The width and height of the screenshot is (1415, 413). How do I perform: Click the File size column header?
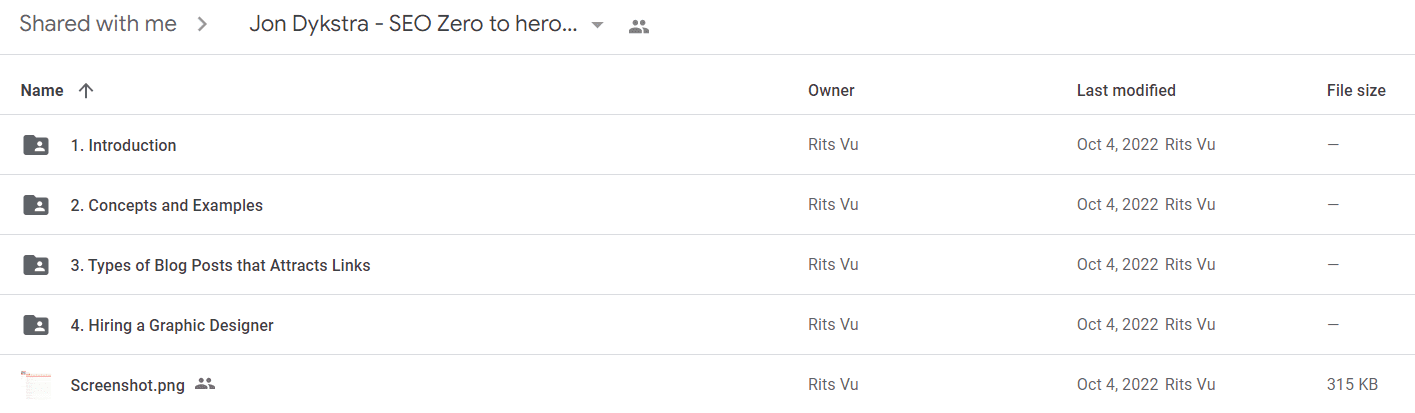tap(1356, 90)
